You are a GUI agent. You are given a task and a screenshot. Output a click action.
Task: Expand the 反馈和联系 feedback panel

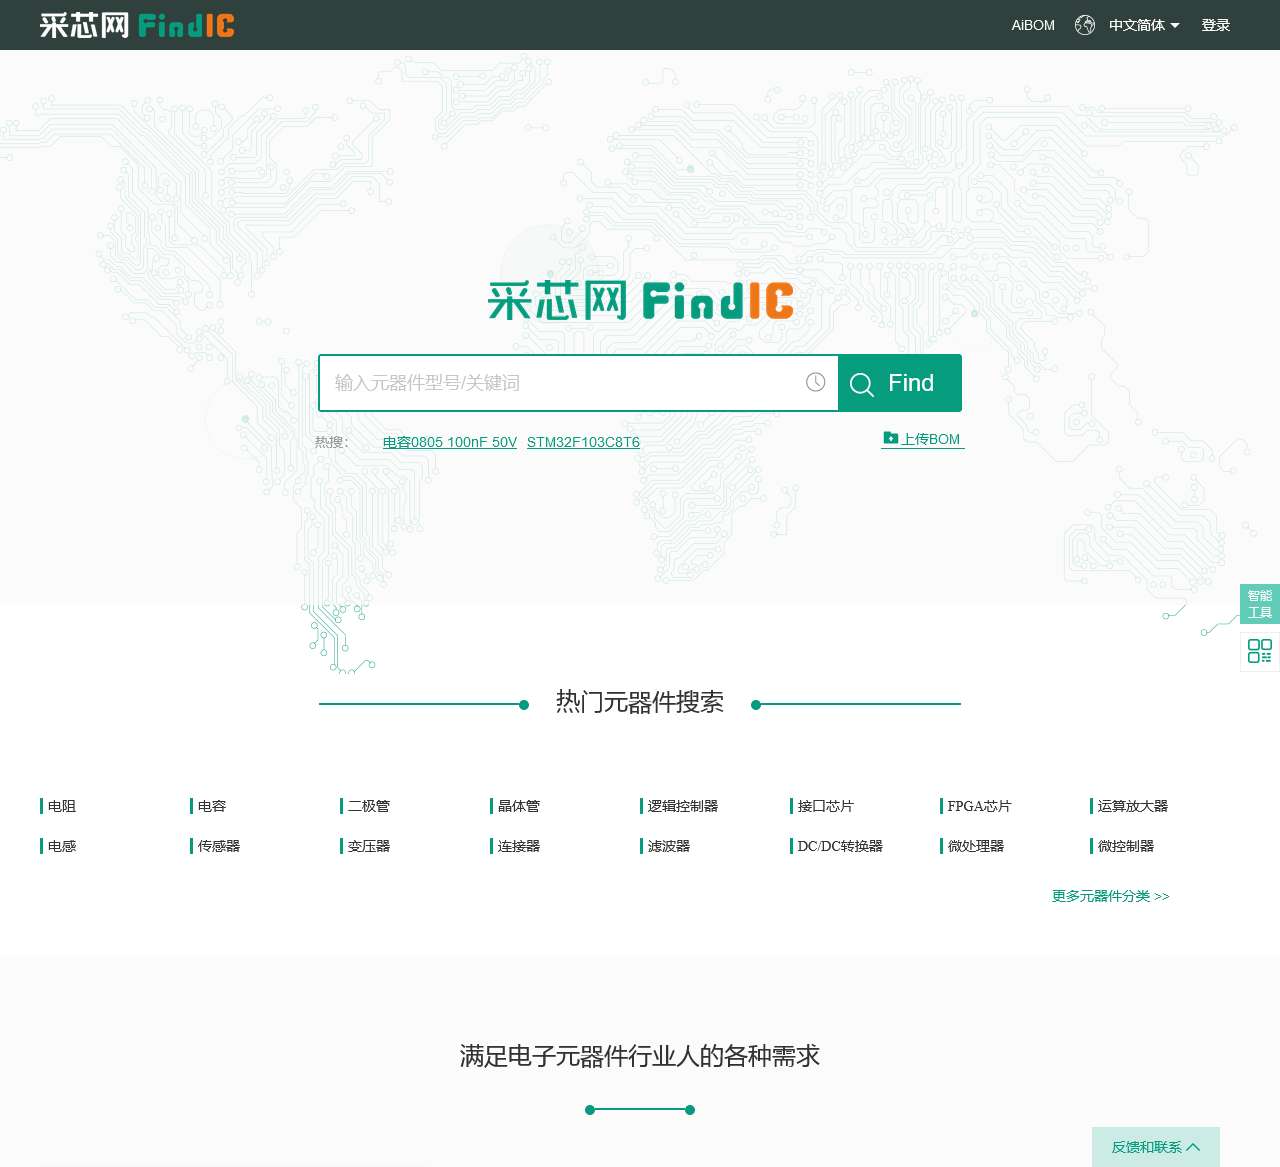[1155, 1146]
